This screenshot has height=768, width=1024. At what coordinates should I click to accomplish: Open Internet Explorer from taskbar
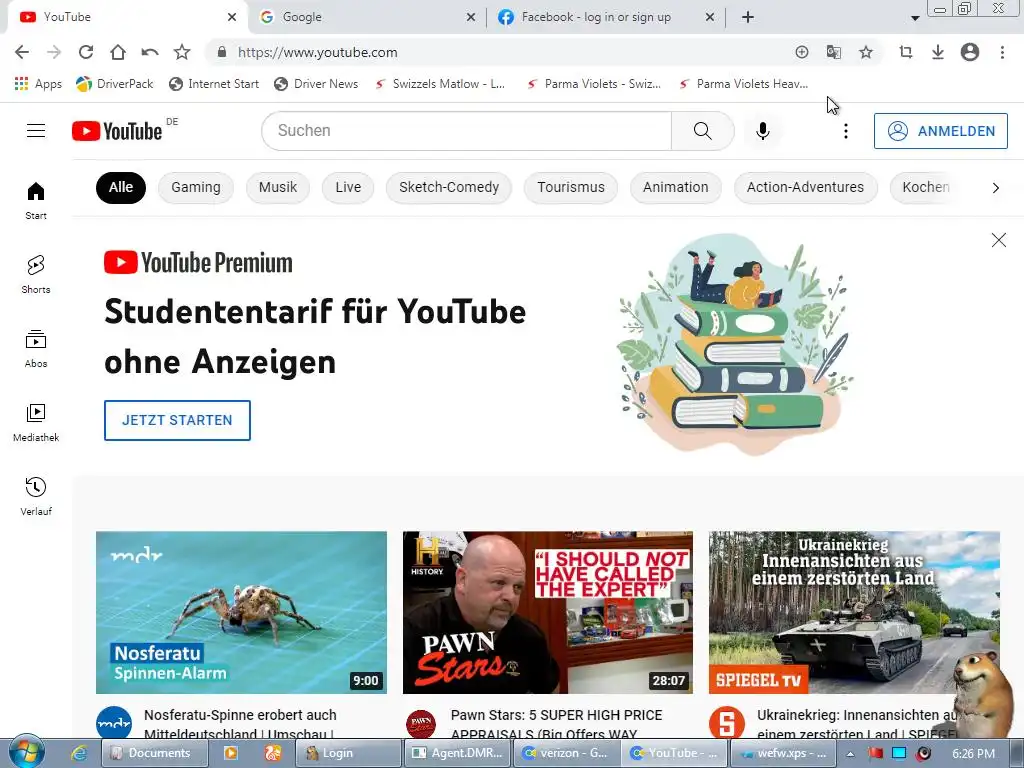[79, 754]
